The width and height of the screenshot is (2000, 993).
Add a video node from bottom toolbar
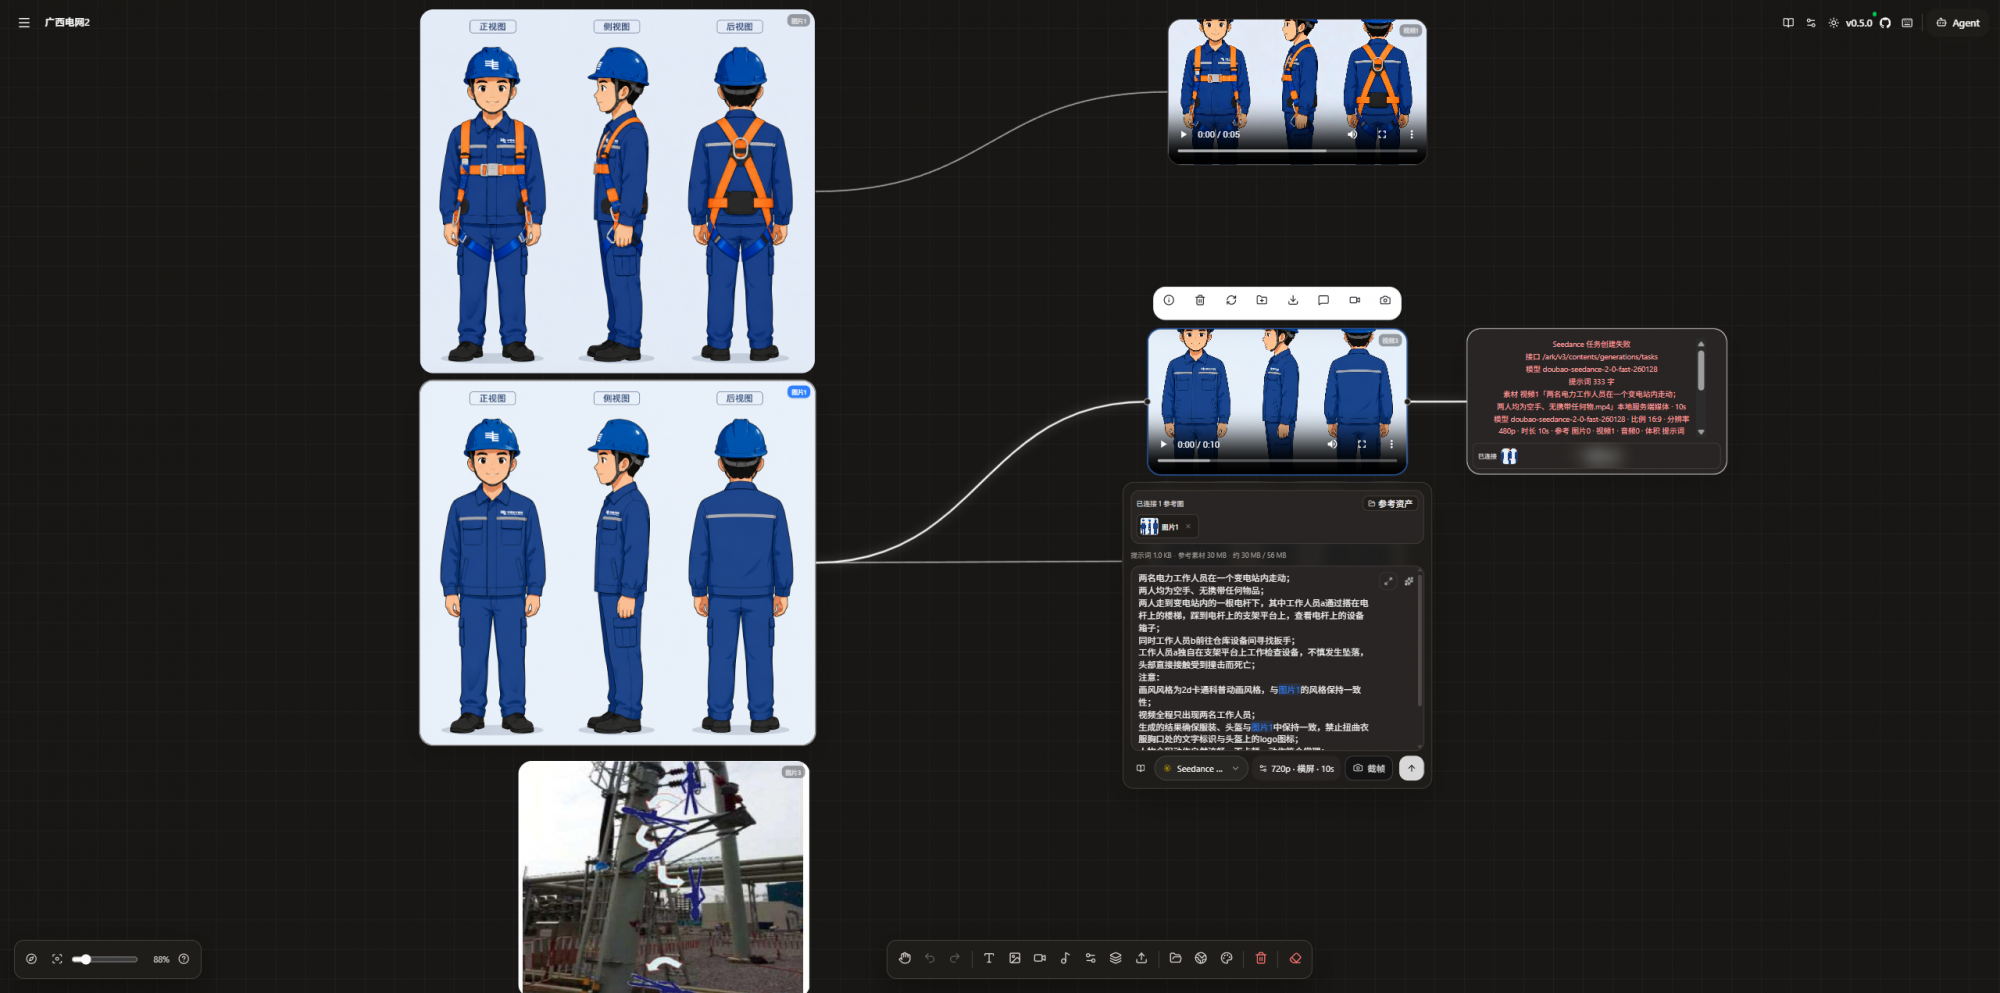[1040, 958]
